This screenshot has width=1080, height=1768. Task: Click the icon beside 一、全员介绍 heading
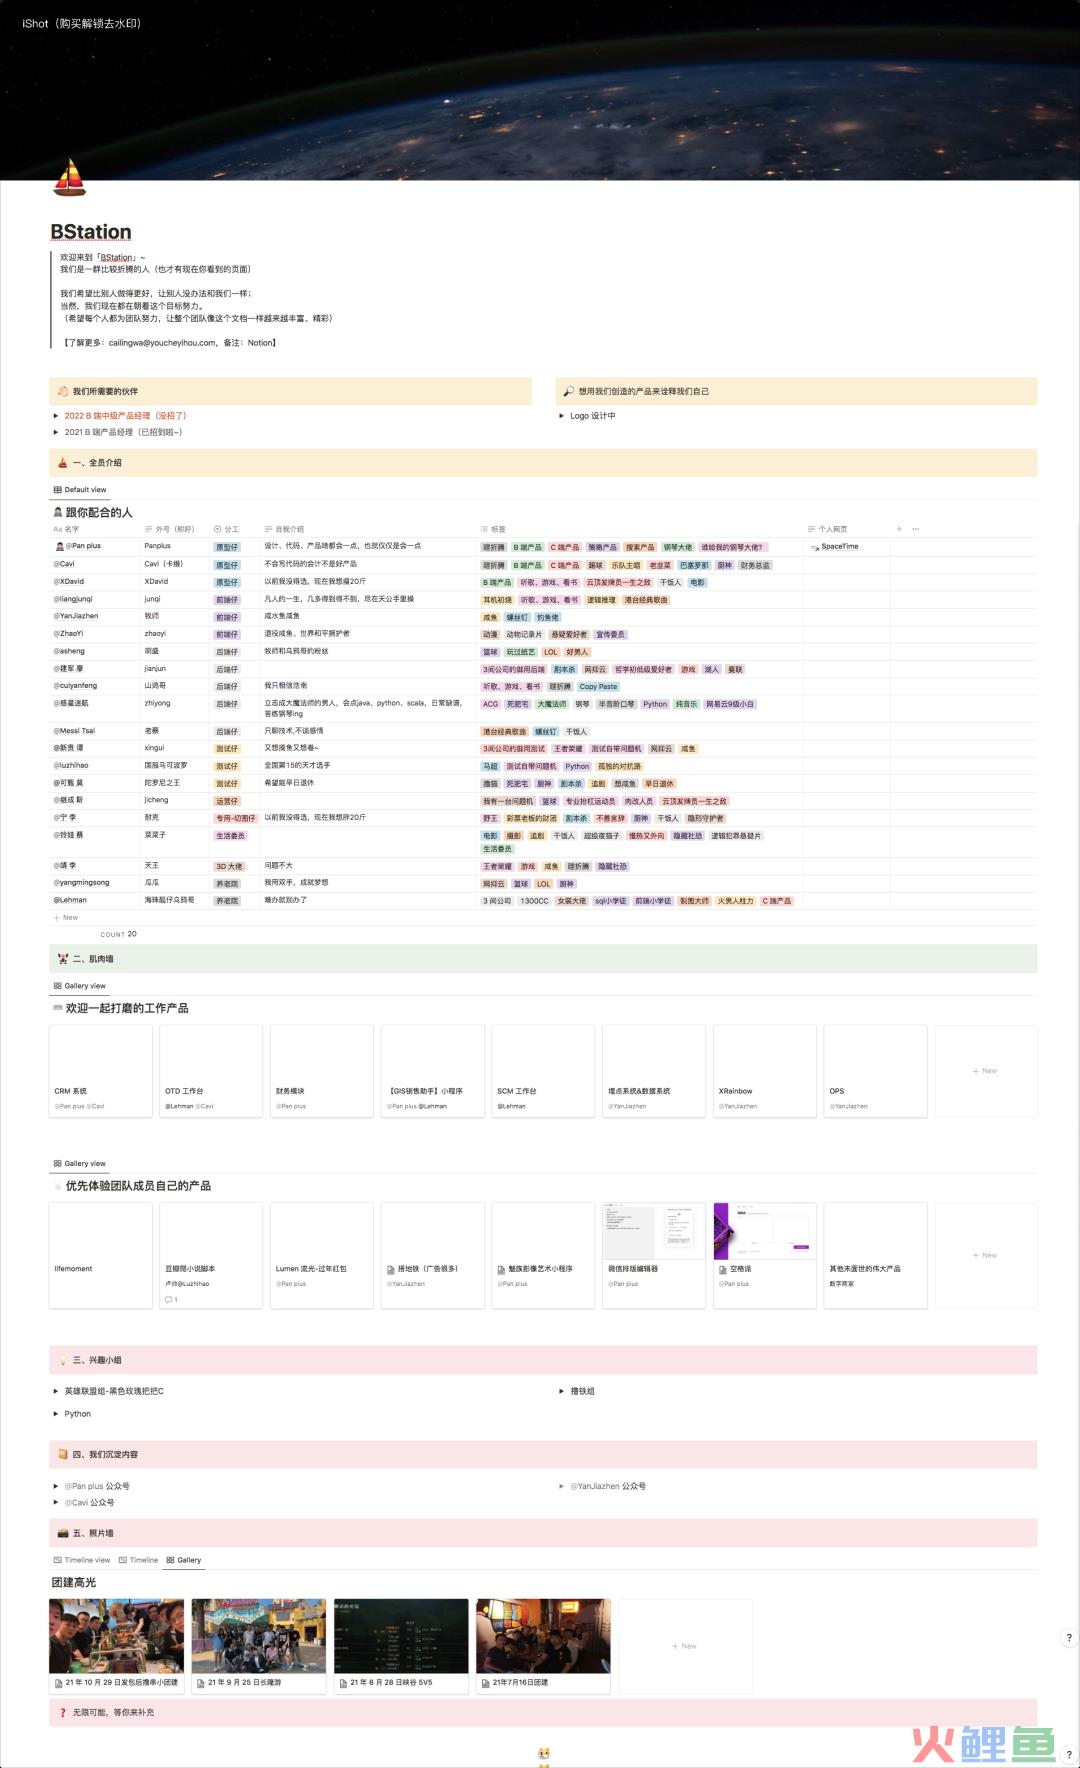tap(63, 463)
